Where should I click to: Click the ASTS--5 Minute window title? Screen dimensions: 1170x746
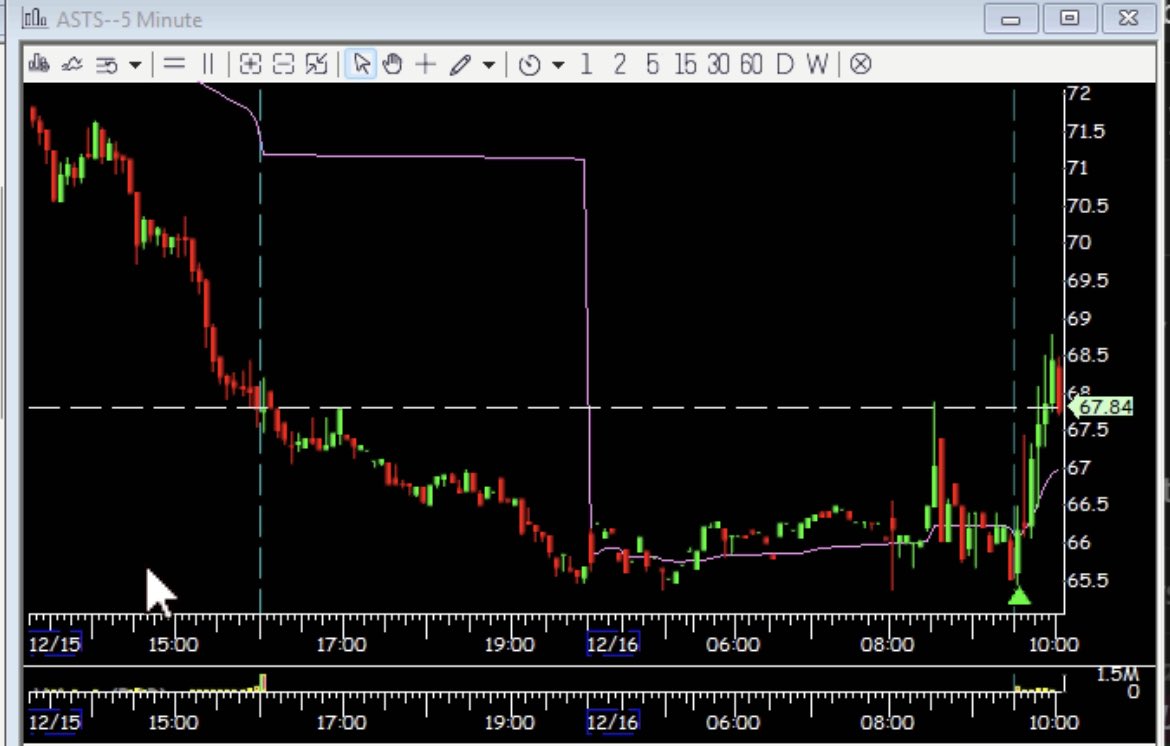point(129,19)
